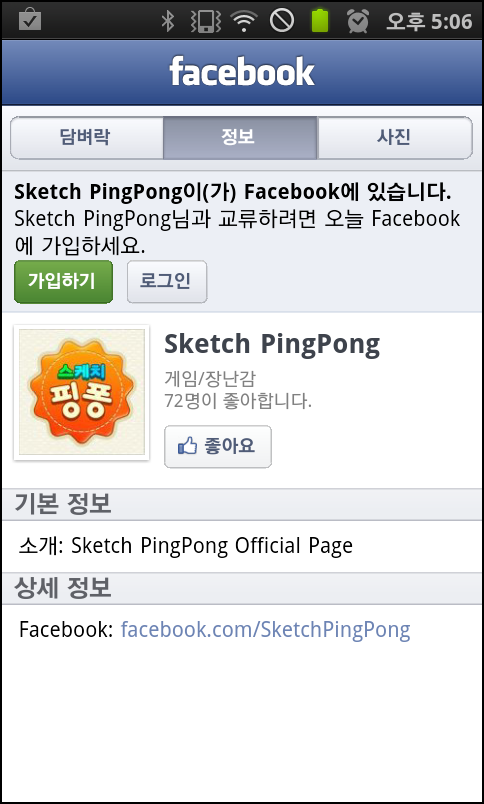The height and width of the screenshot is (804, 484).
Task: Open the Sketch PingPong profile picture
Action: pos(82,392)
